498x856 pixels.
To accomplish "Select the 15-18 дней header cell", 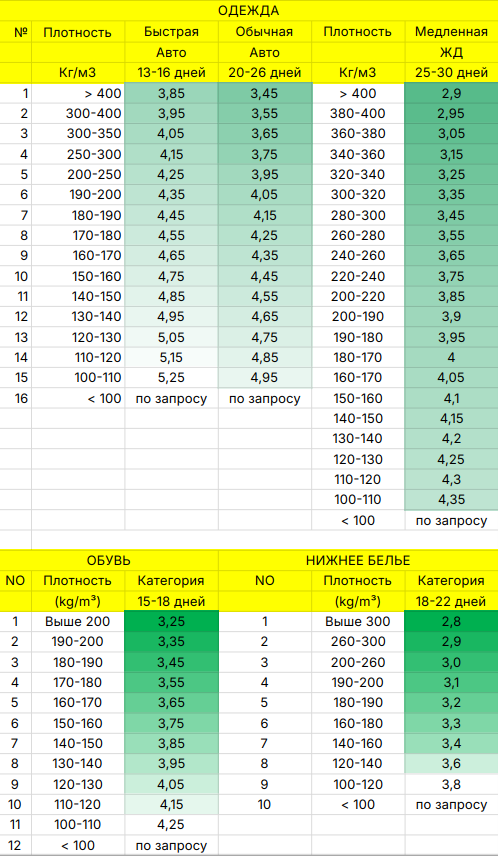I will point(171,602).
